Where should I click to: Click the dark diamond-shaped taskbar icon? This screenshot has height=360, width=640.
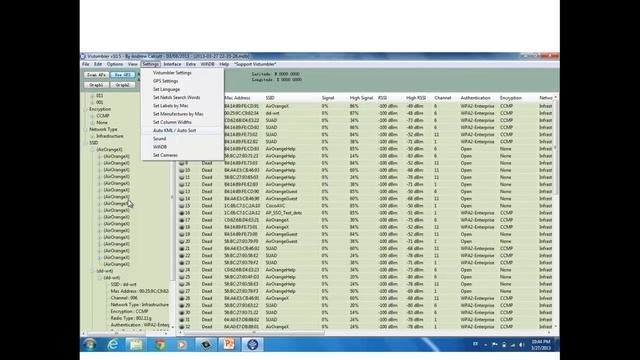206,344
